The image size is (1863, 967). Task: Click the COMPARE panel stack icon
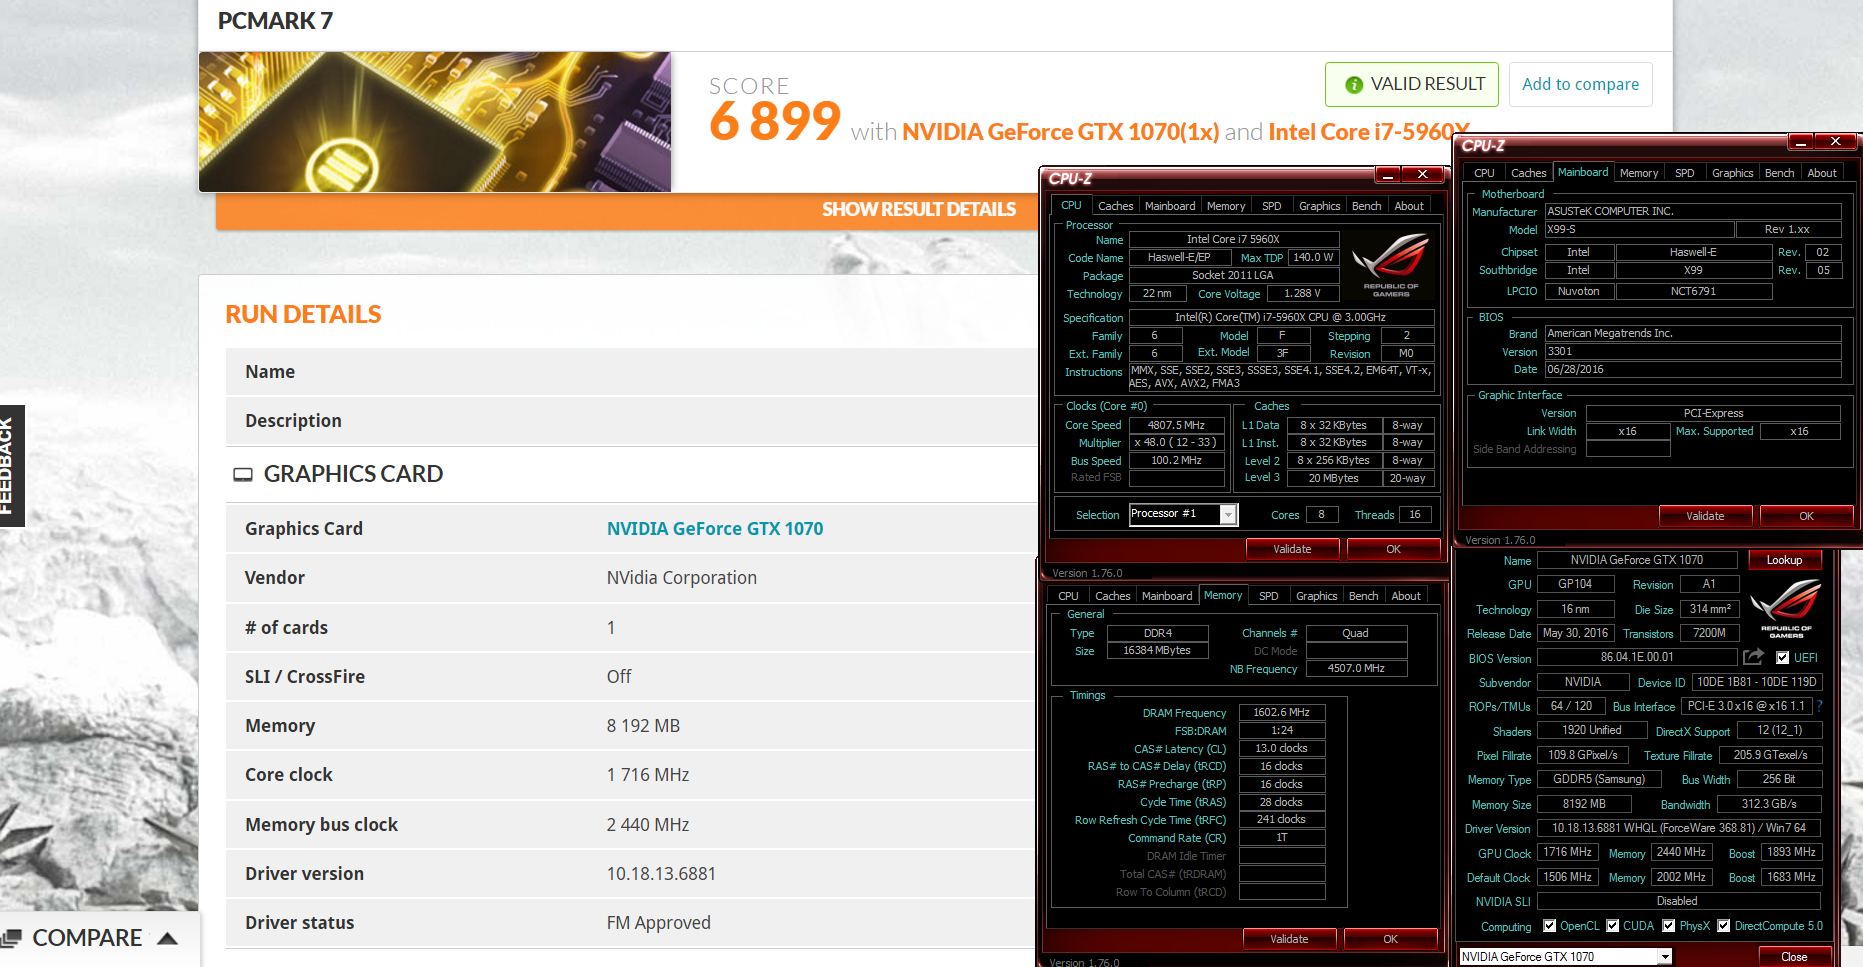[x=11, y=938]
